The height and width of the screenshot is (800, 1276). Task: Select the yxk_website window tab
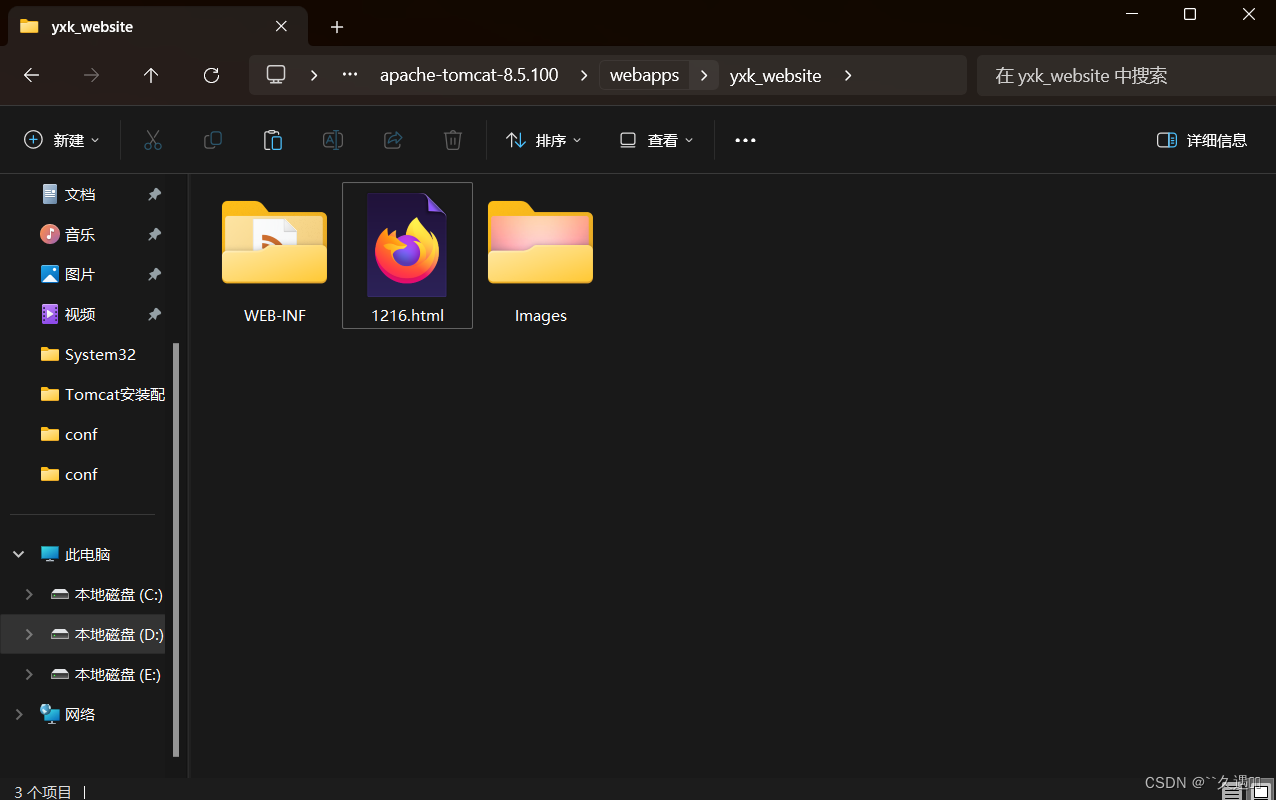156,27
